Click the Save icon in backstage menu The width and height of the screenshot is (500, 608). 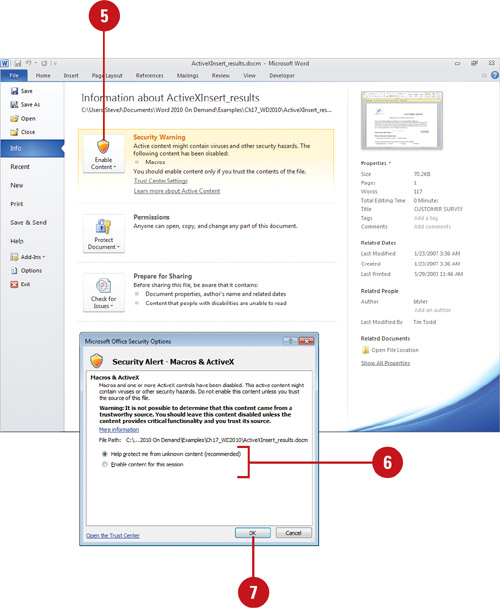coord(15,91)
